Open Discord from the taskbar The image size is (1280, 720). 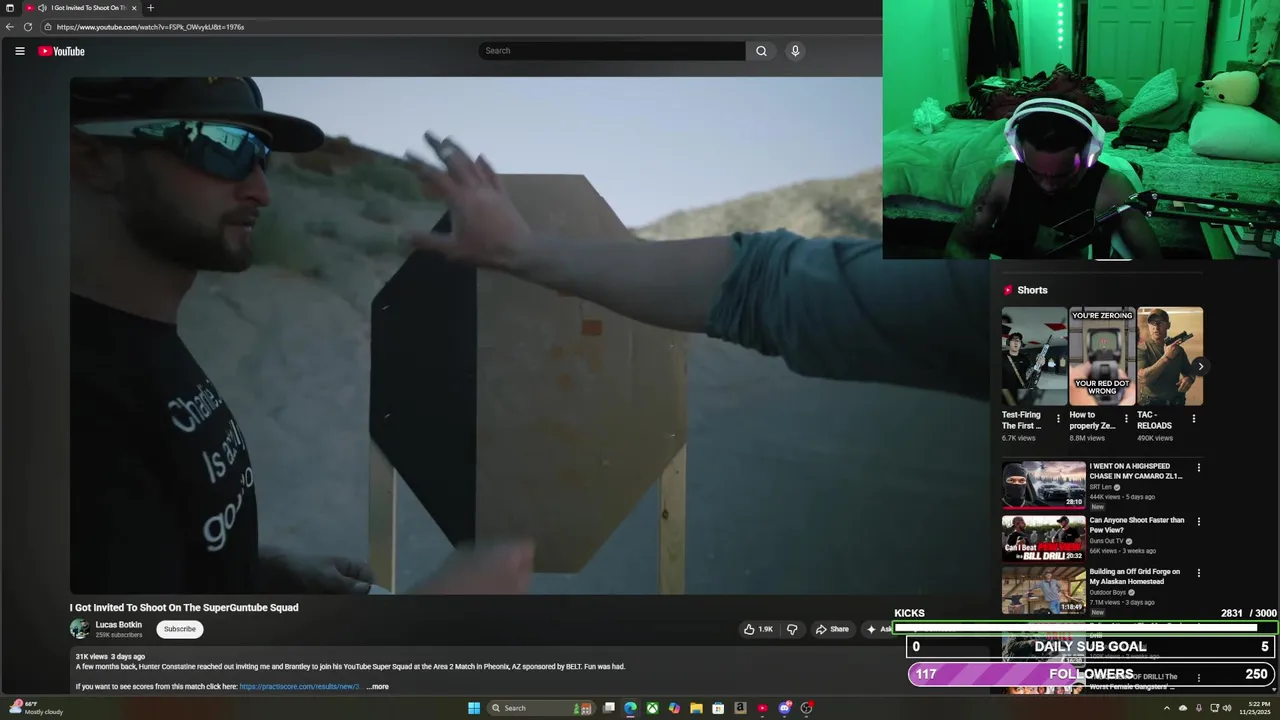click(784, 708)
